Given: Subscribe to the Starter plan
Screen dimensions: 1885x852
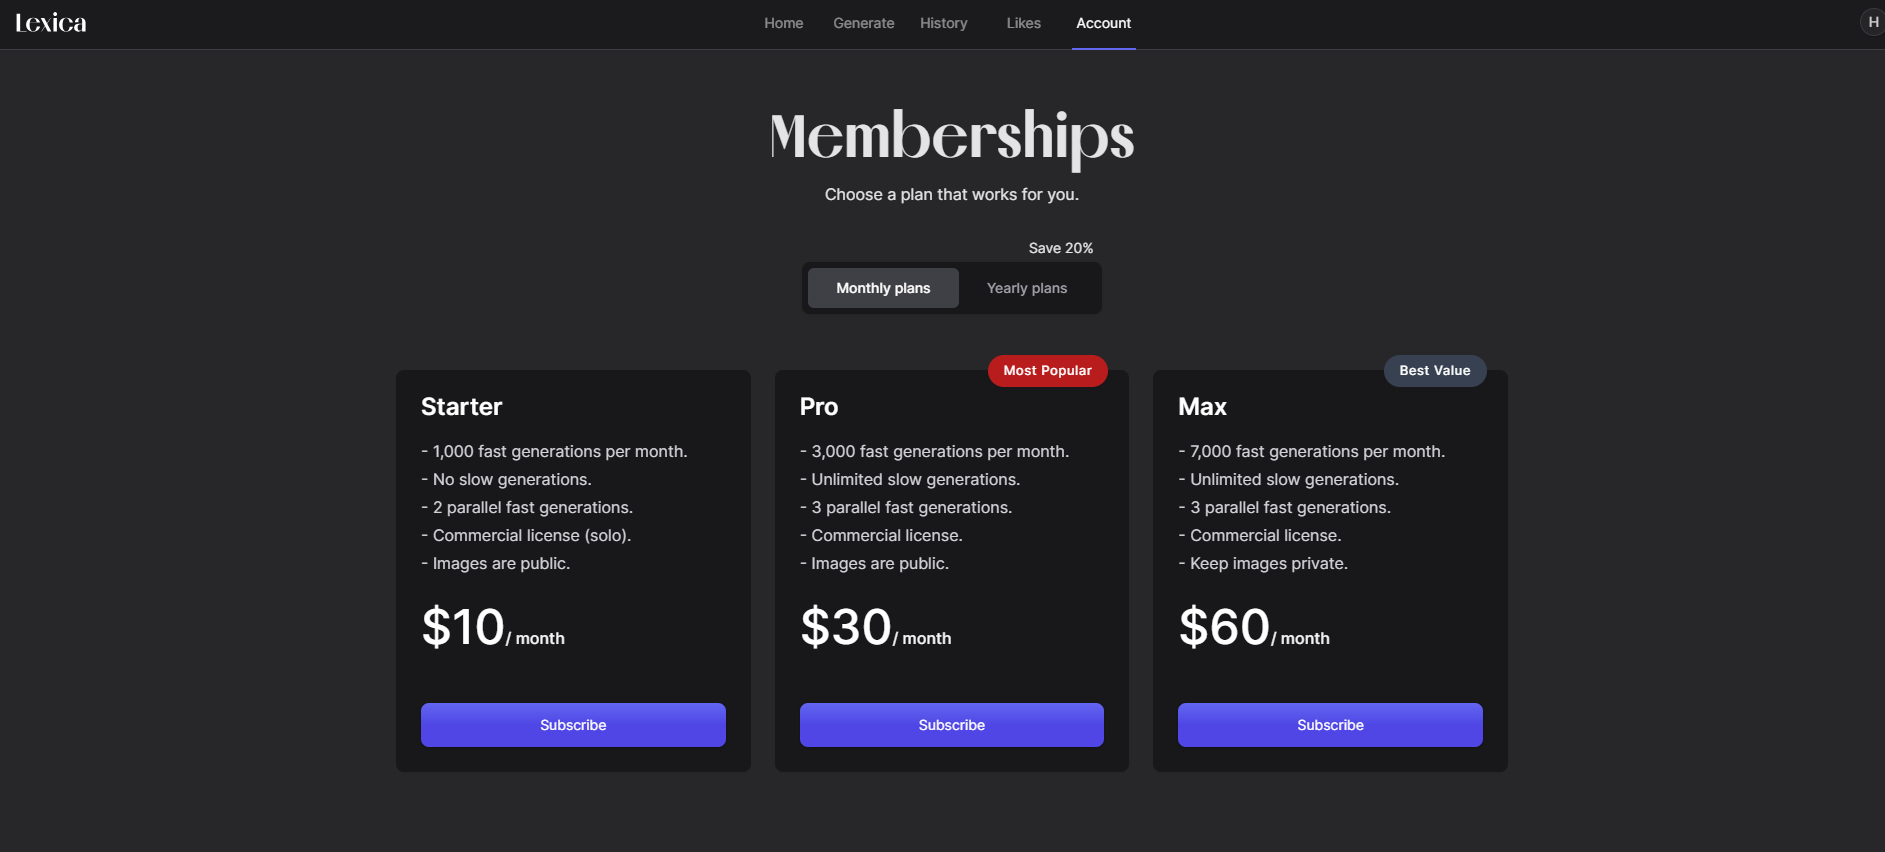Looking at the screenshot, I should click(573, 725).
